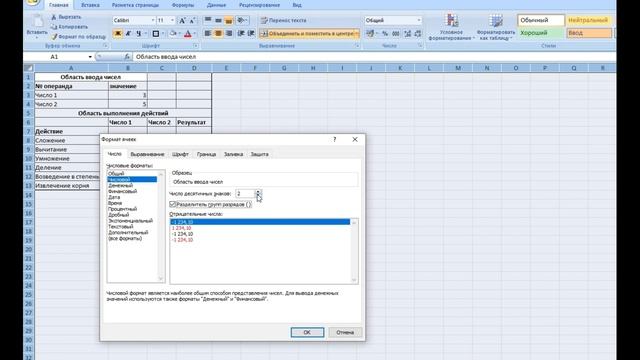Viewport: 640px width, 360px height.
Task: Click the Comma Style (000) icon
Action: pyautogui.click(x=396, y=33)
